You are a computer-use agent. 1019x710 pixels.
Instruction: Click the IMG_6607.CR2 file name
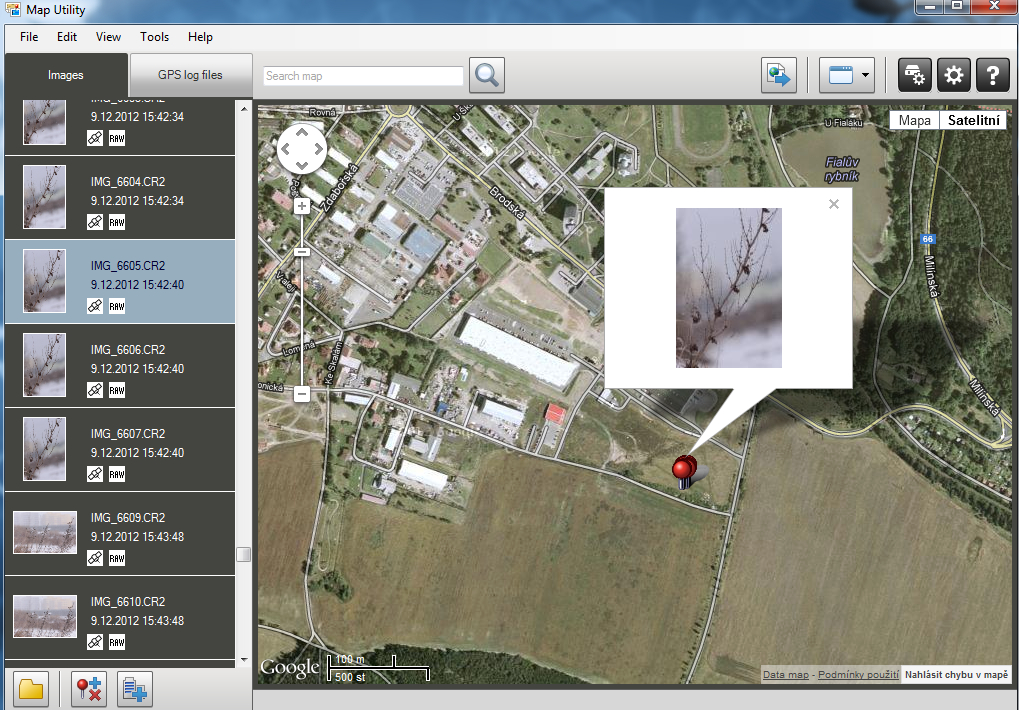128,433
